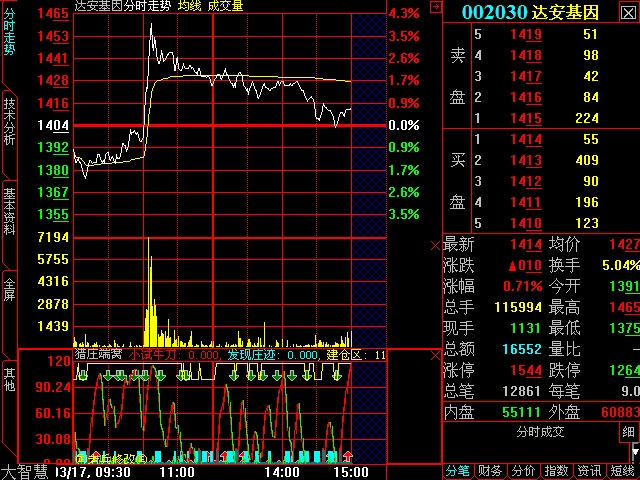Click sell level 5 price 1419
Image resolution: width=640 pixels, height=480 pixels.
pos(526,34)
